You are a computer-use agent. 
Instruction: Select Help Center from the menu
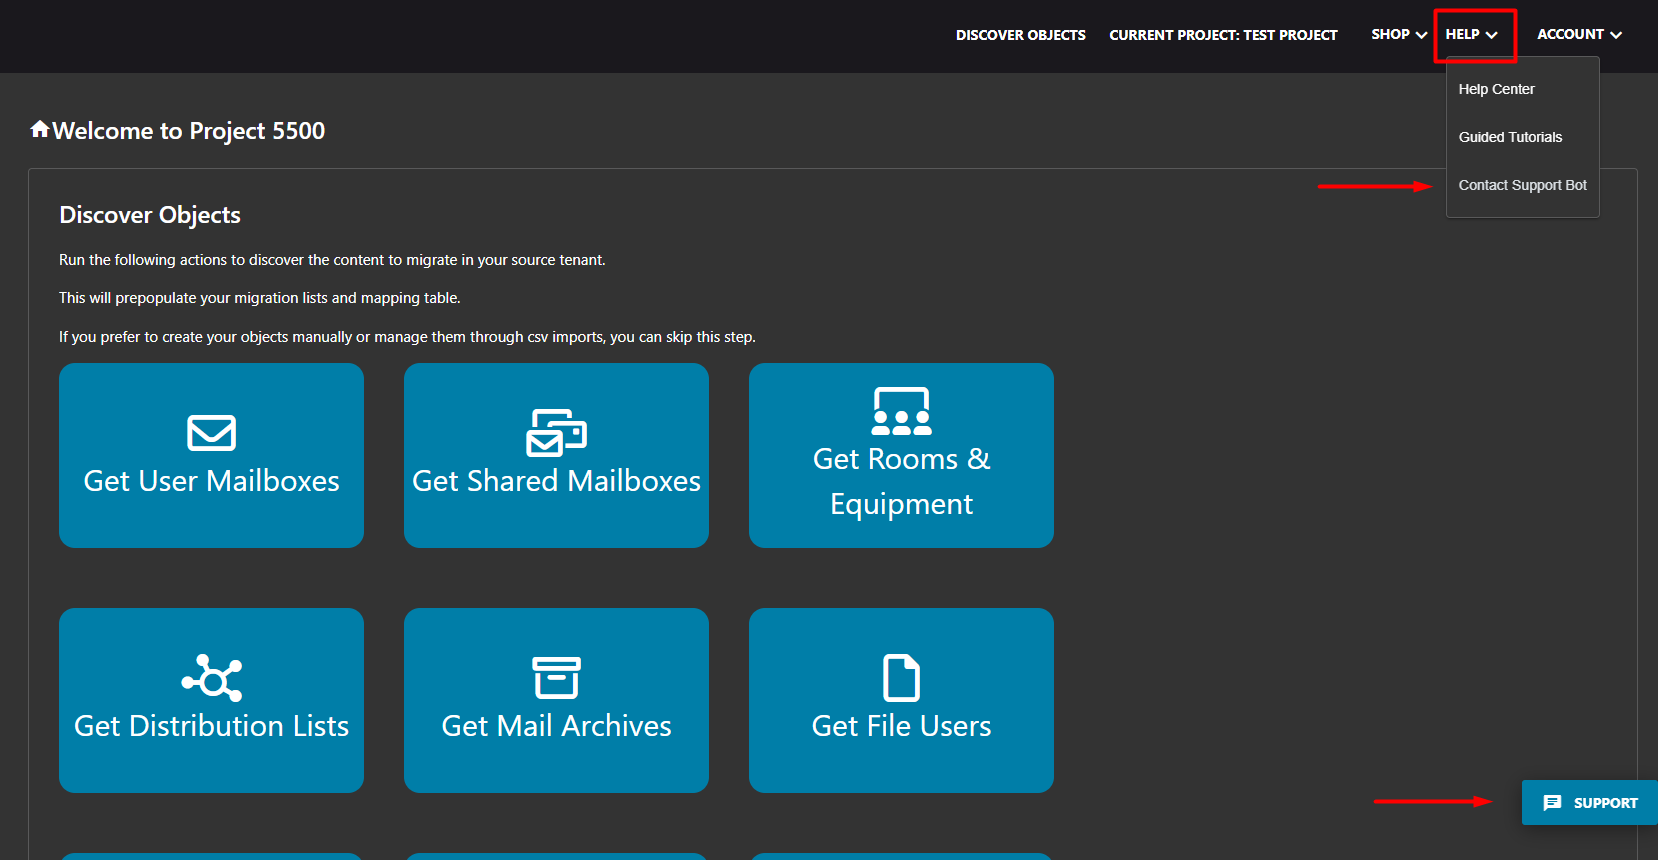point(1496,89)
